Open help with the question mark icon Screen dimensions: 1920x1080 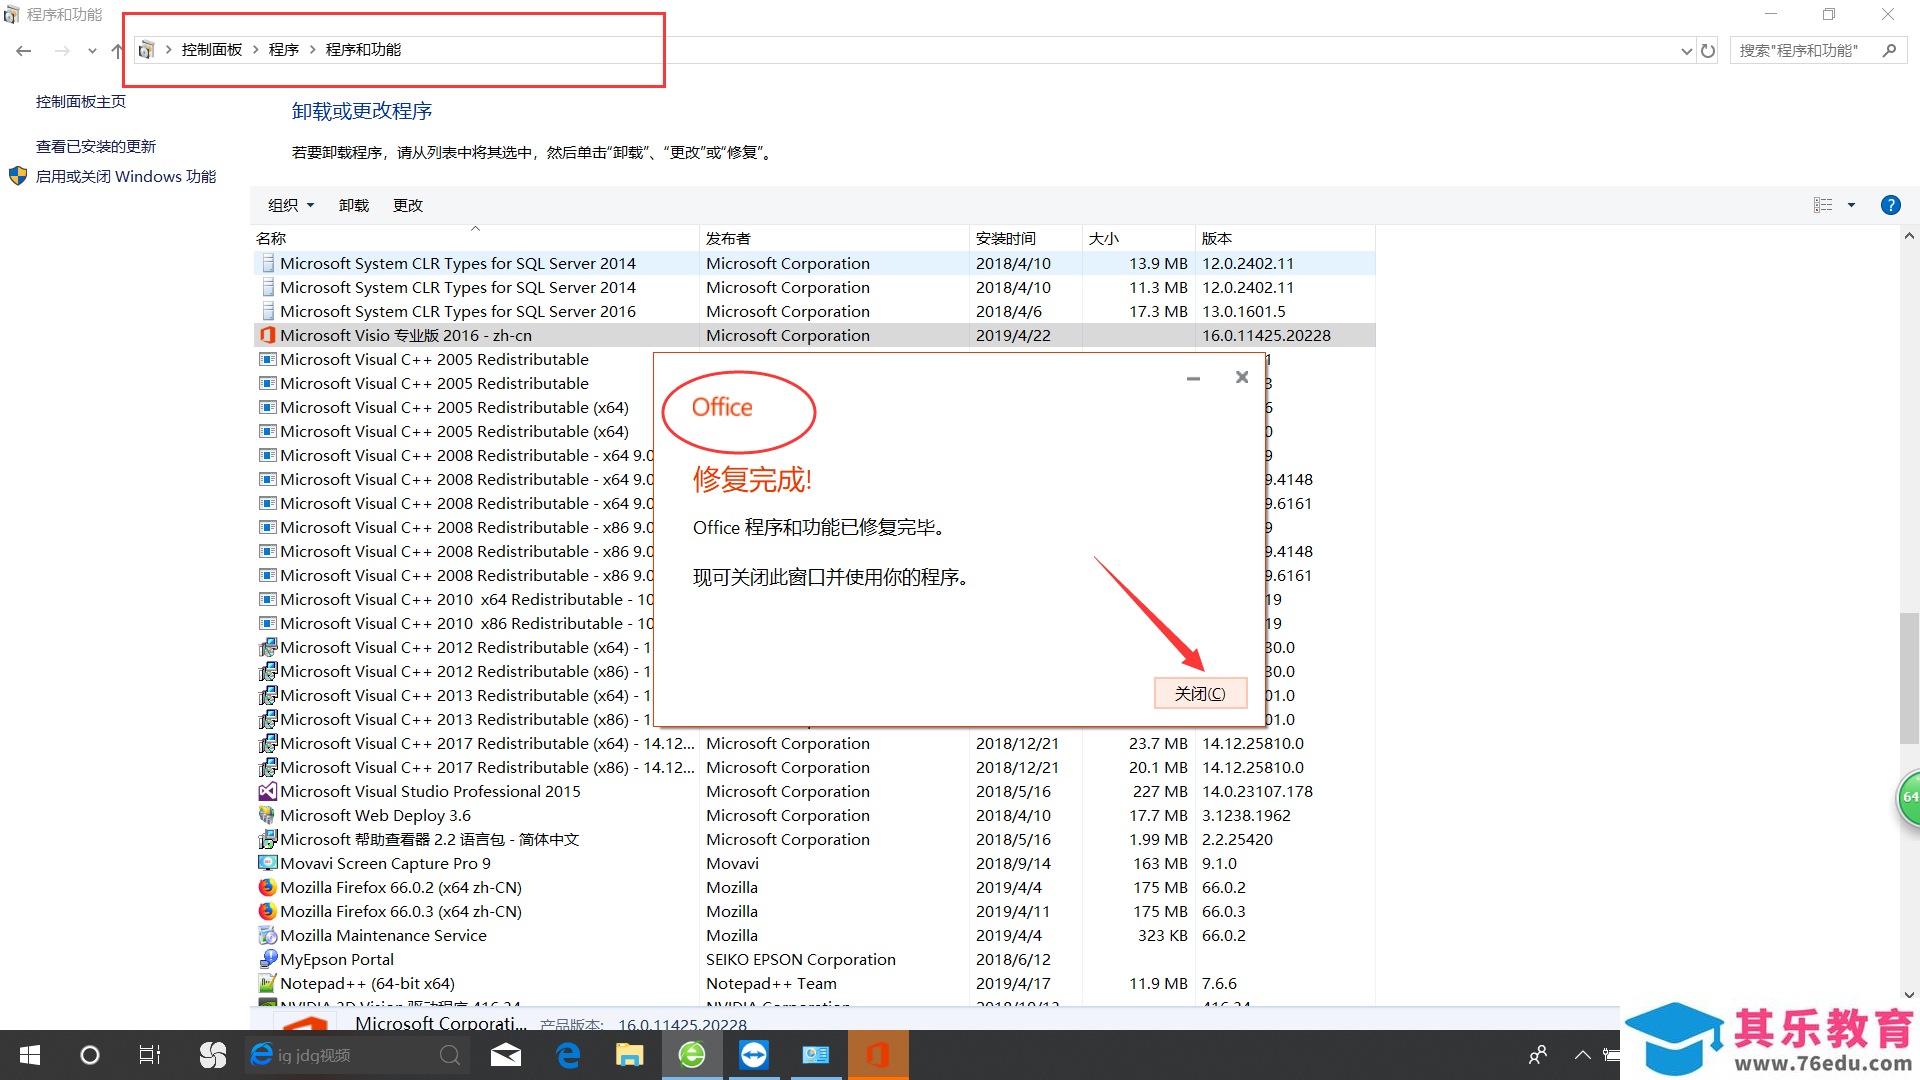coord(1890,205)
